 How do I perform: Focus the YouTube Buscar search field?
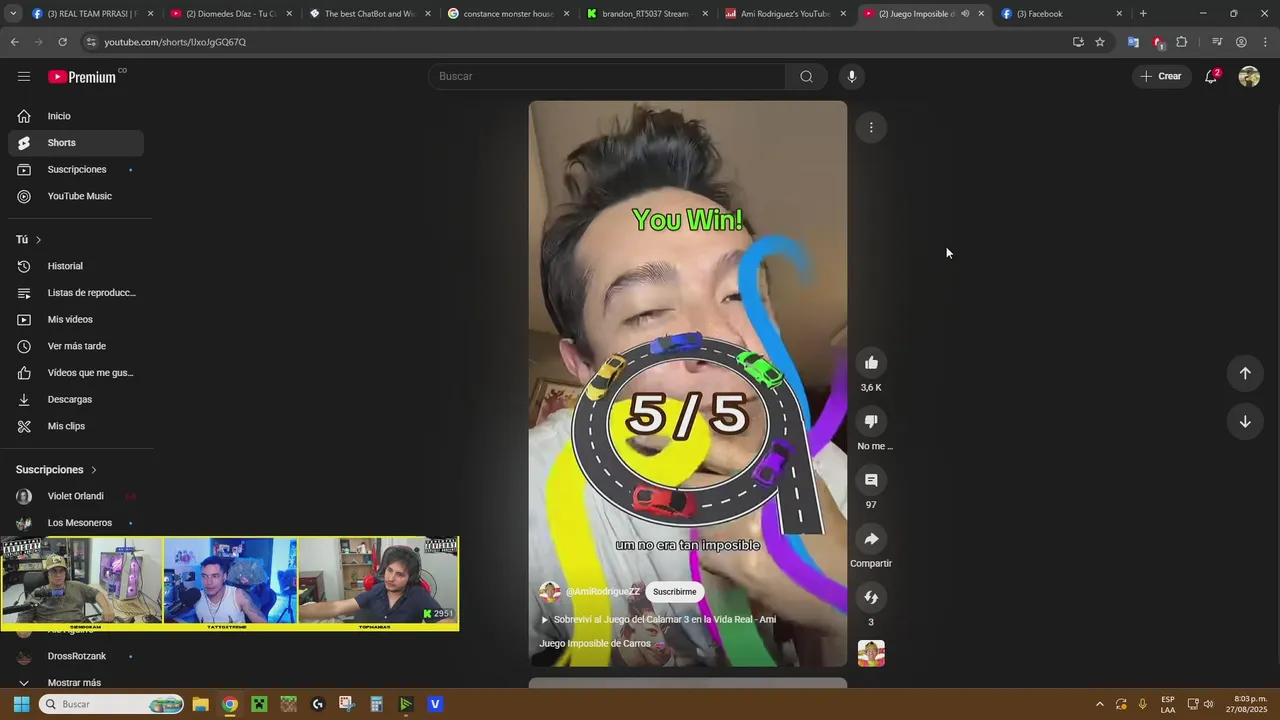(607, 76)
